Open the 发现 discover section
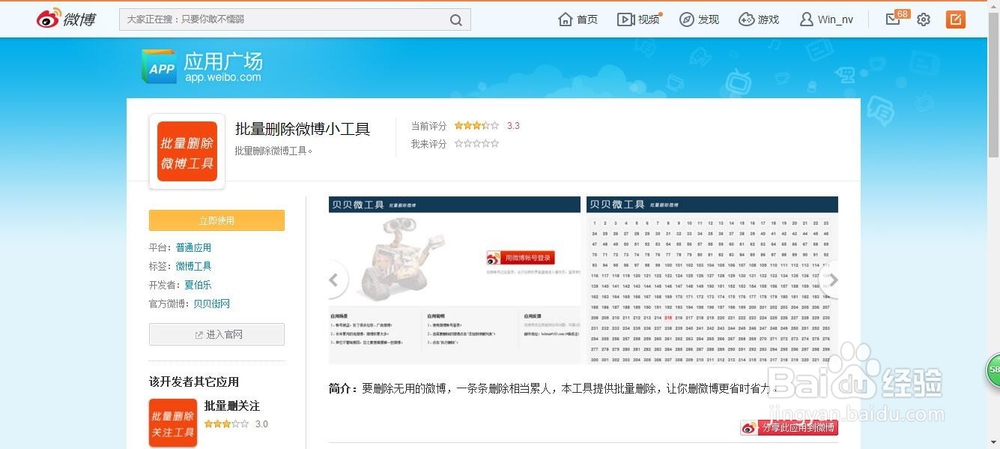This screenshot has width=1000, height=449. pyautogui.click(x=699, y=19)
